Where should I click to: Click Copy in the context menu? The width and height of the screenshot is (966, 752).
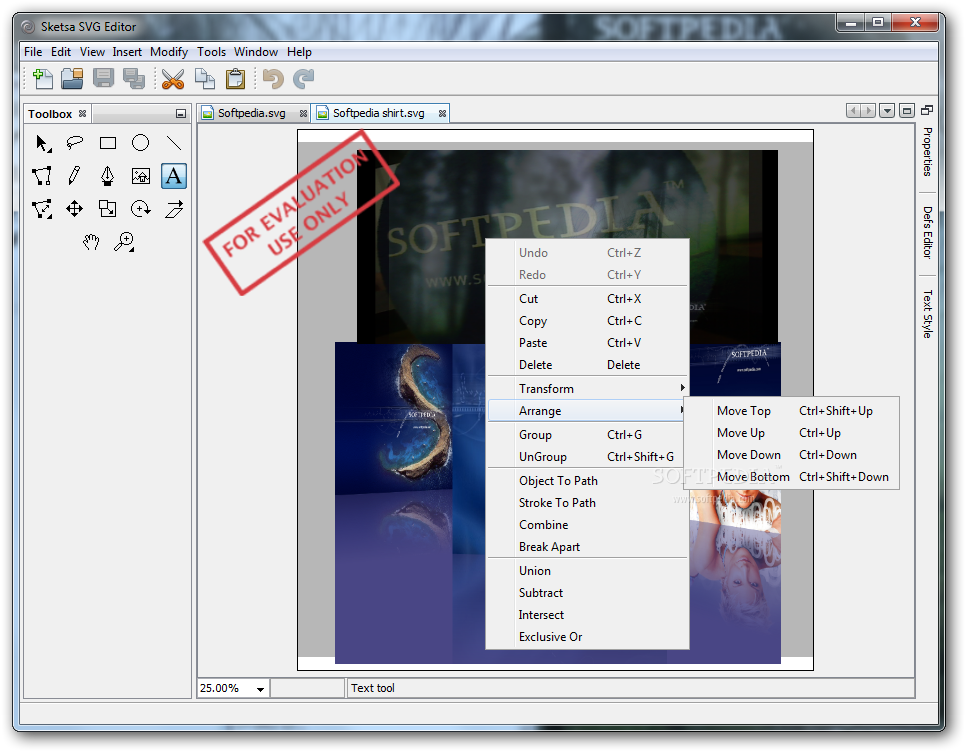click(587, 321)
